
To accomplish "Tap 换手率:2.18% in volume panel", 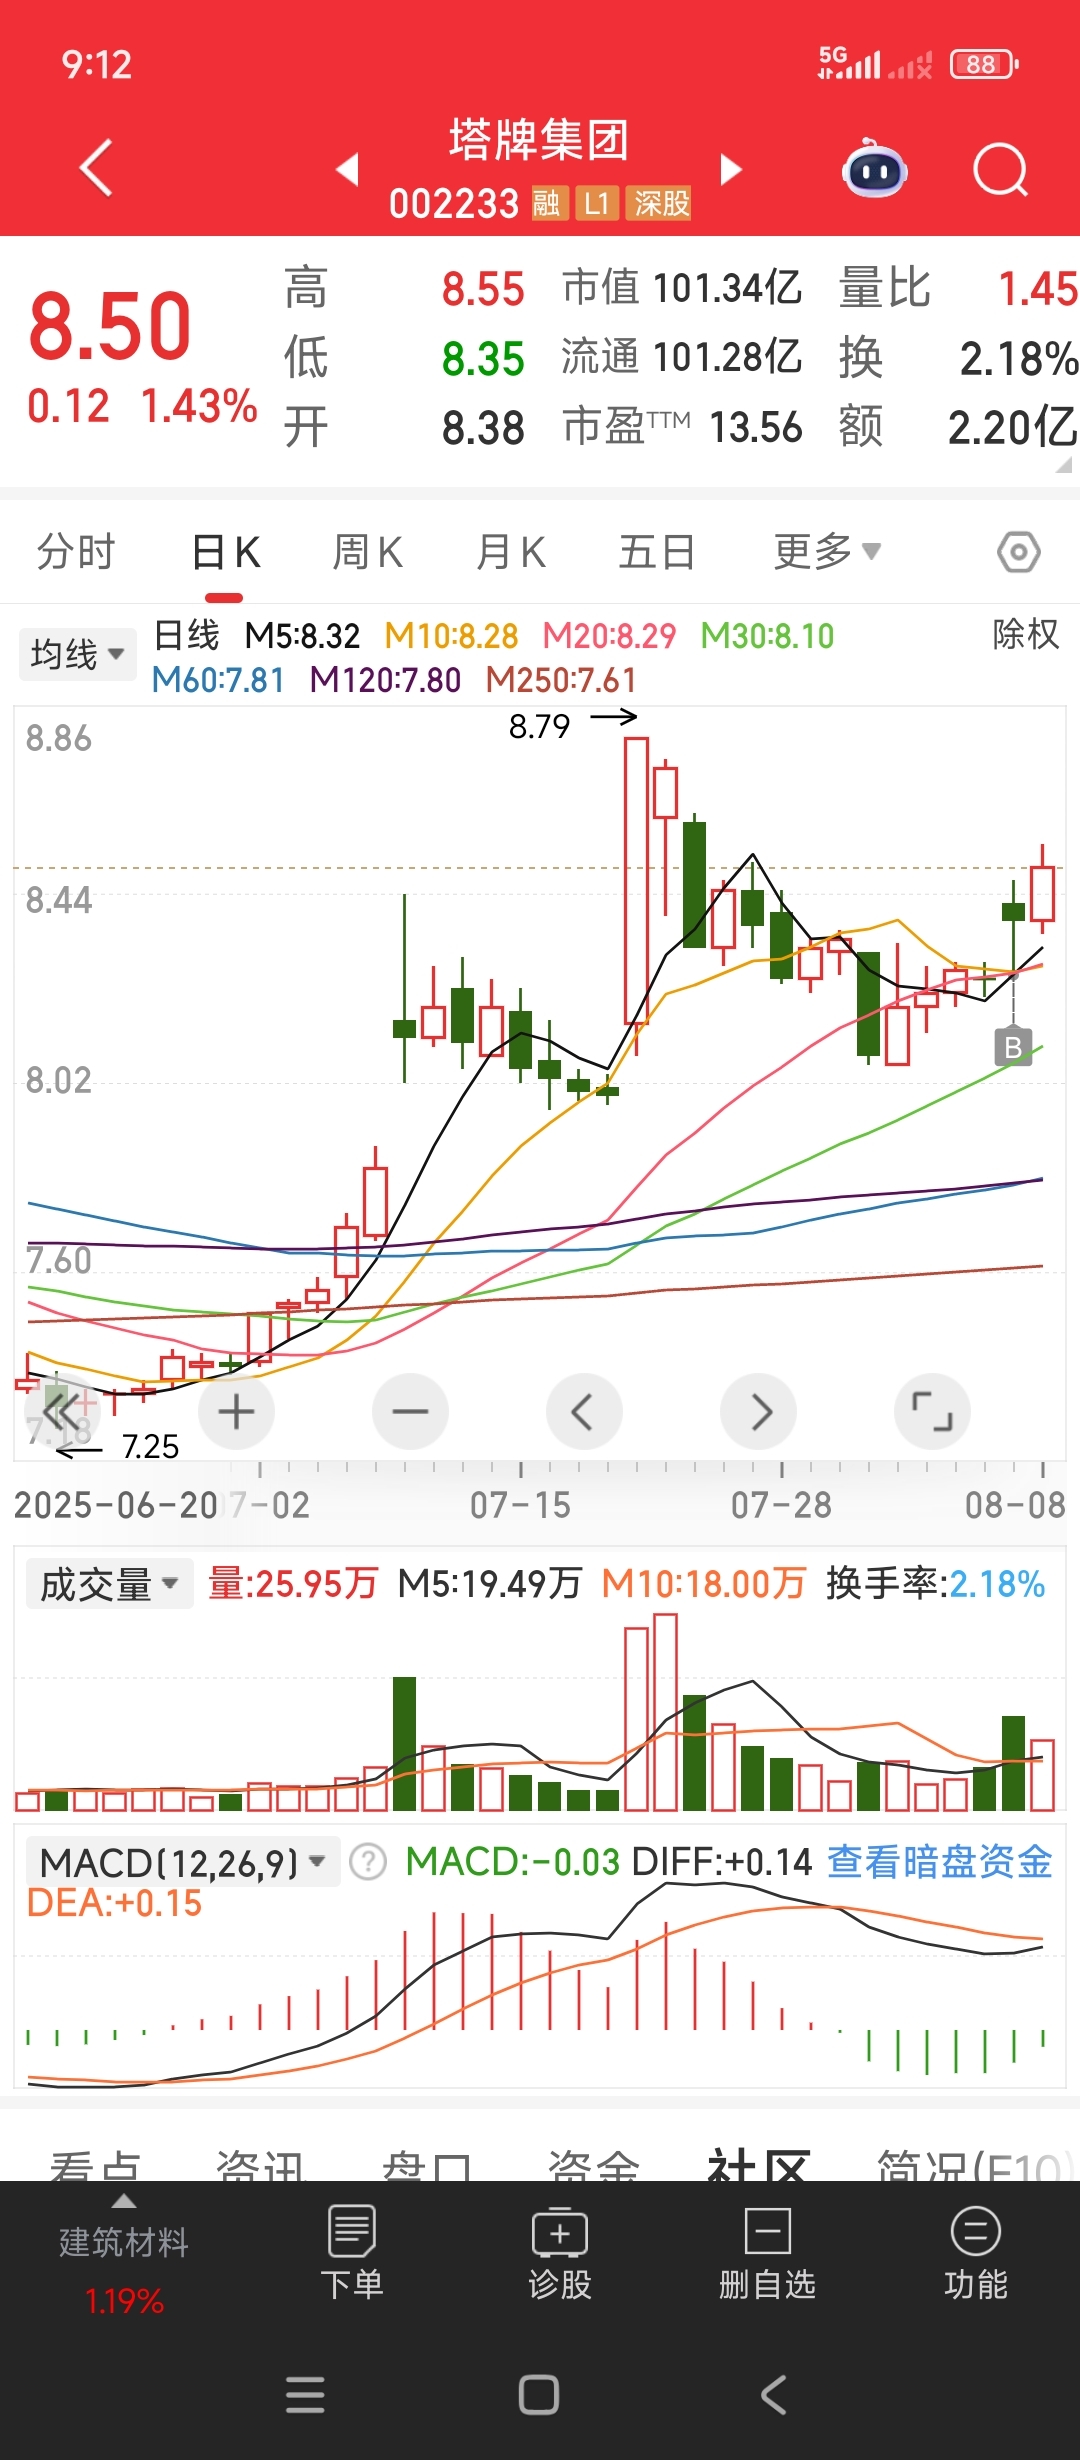I will point(936,1584).
